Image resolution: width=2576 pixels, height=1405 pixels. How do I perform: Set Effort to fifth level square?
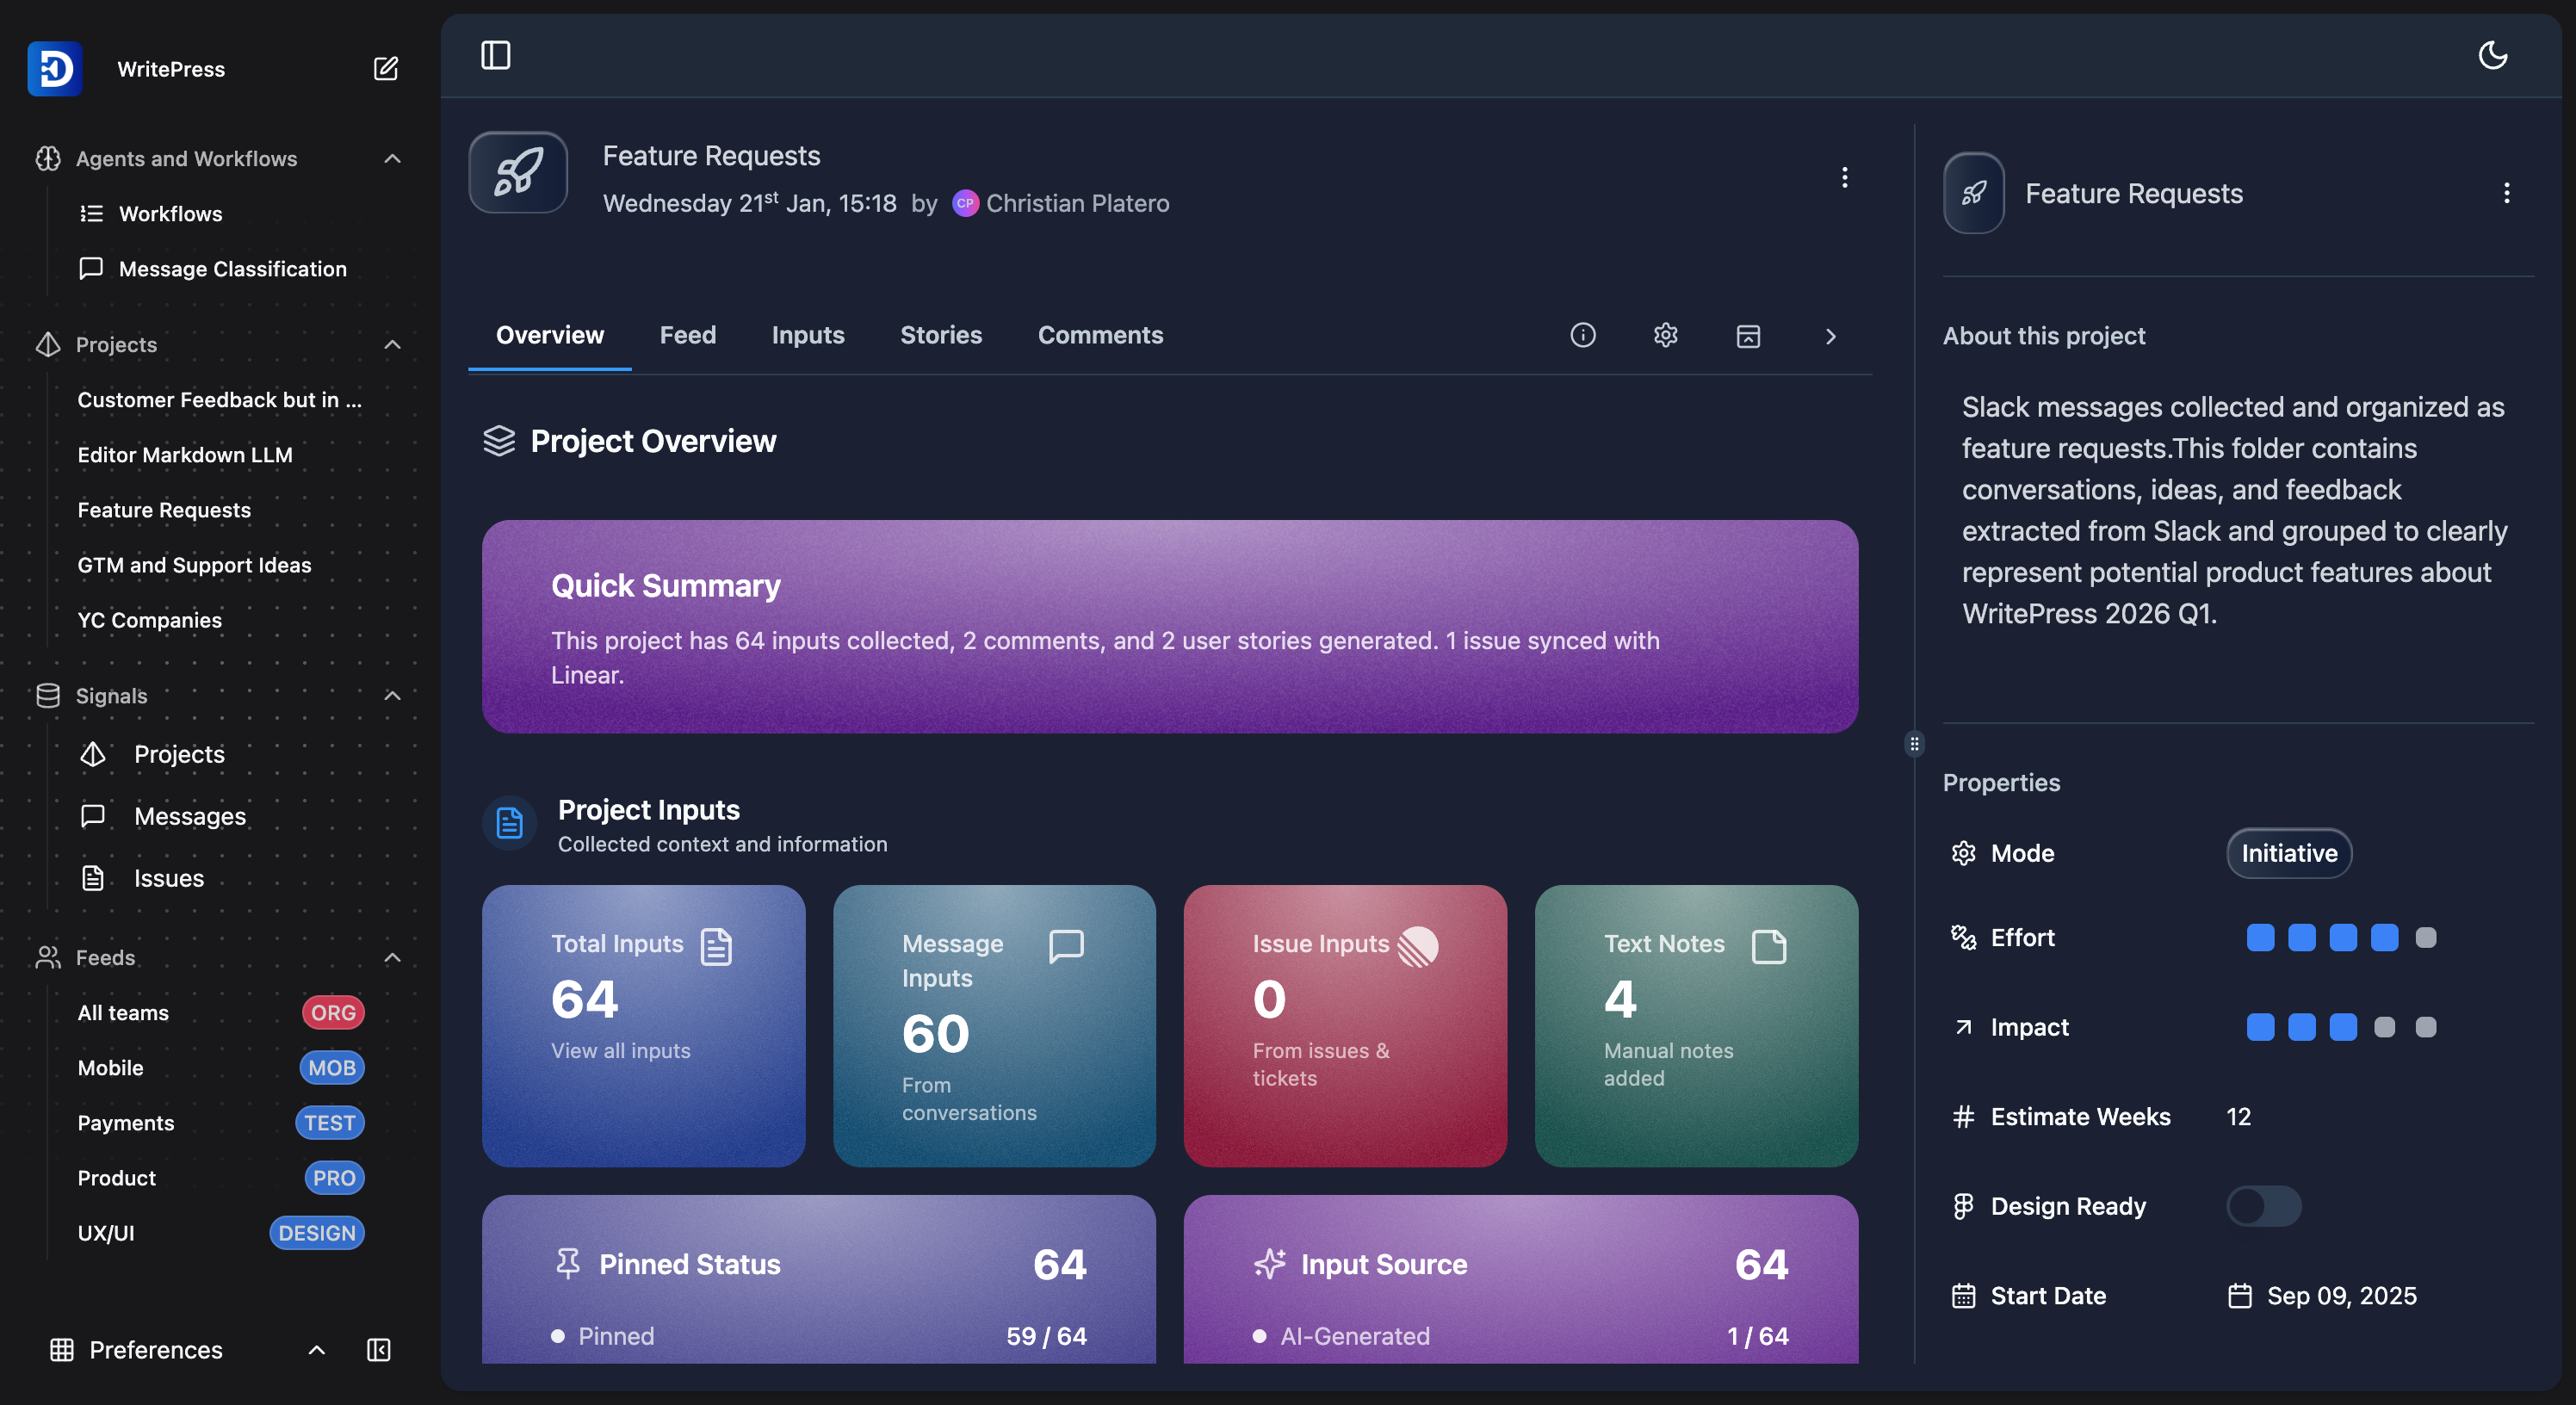pyautogui.click(x=2425, y=938)
